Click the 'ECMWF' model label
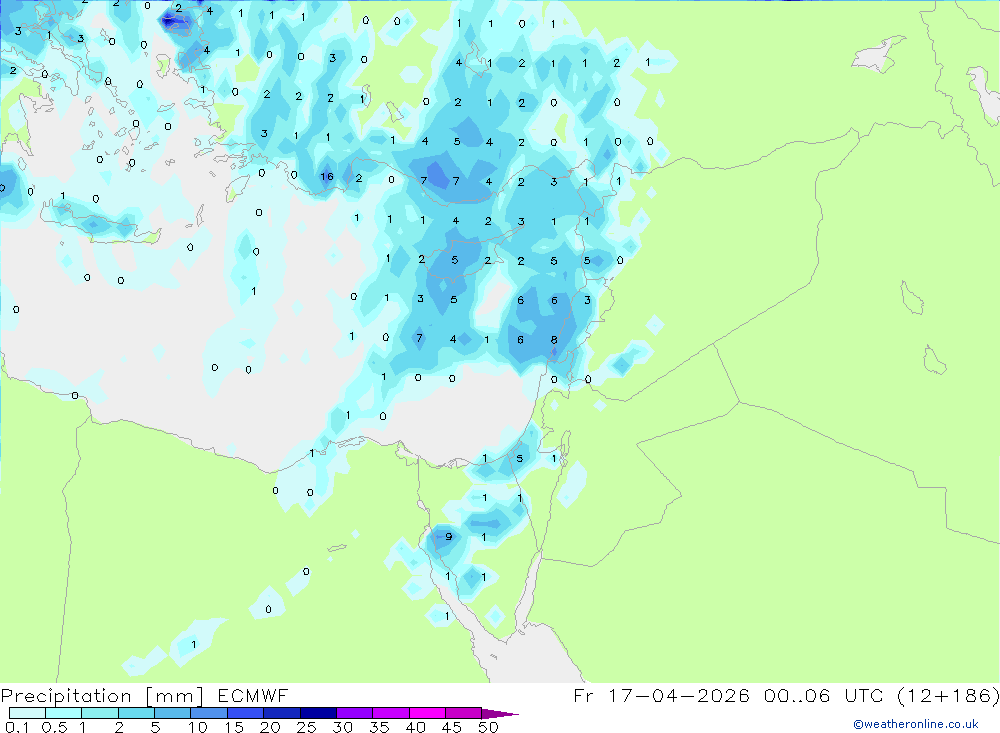1000x733 pixels. pyautogui.click(x=253, y=696)
